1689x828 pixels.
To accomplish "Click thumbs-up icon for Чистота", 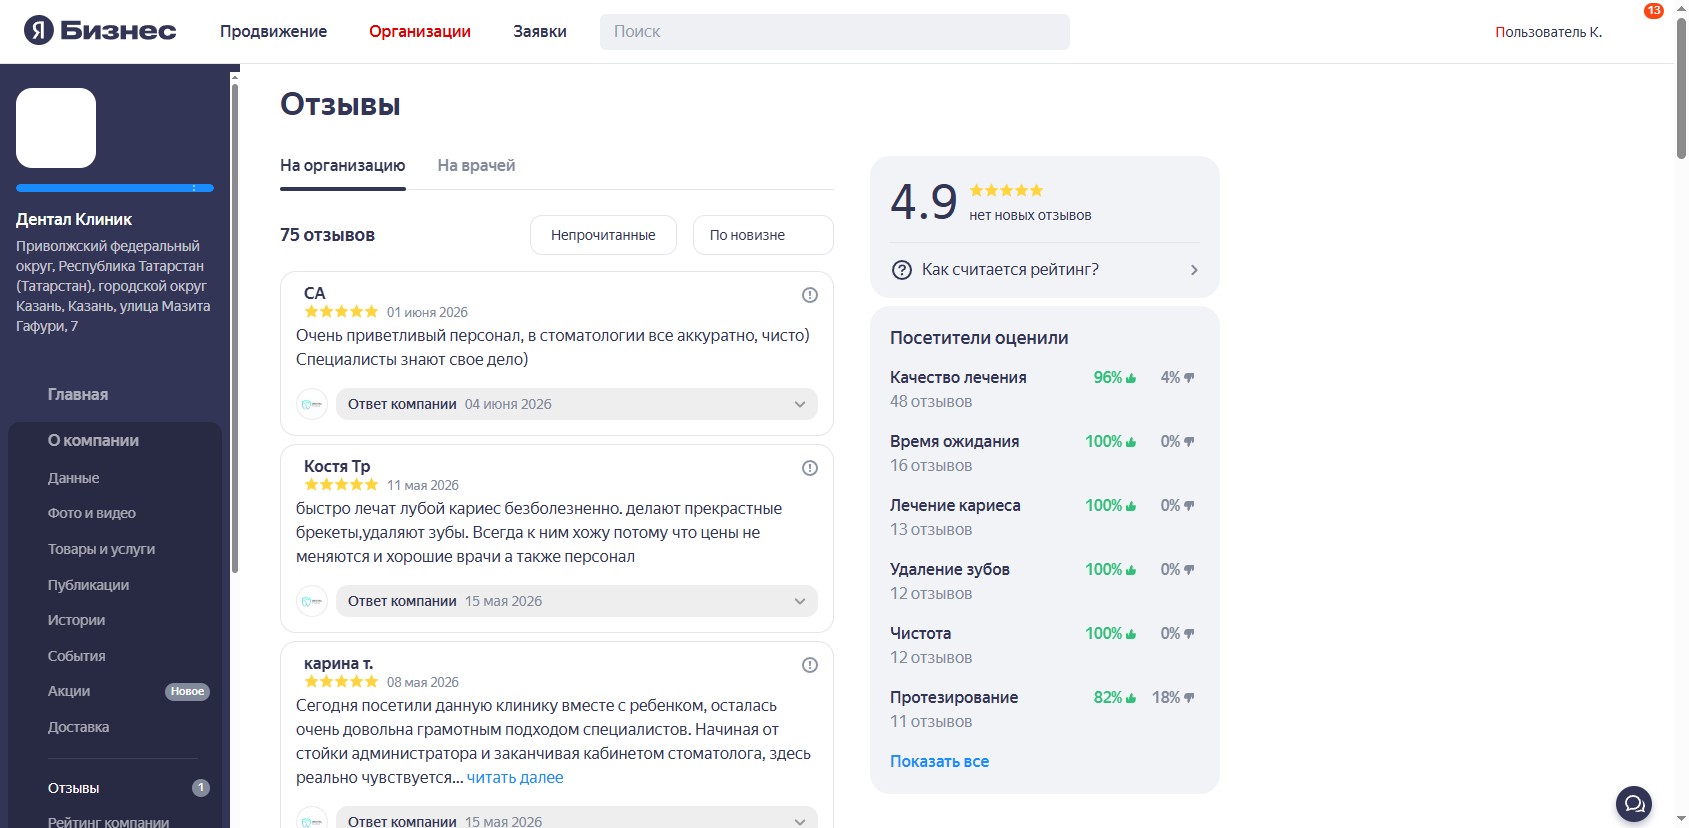I will point(1131,634).
